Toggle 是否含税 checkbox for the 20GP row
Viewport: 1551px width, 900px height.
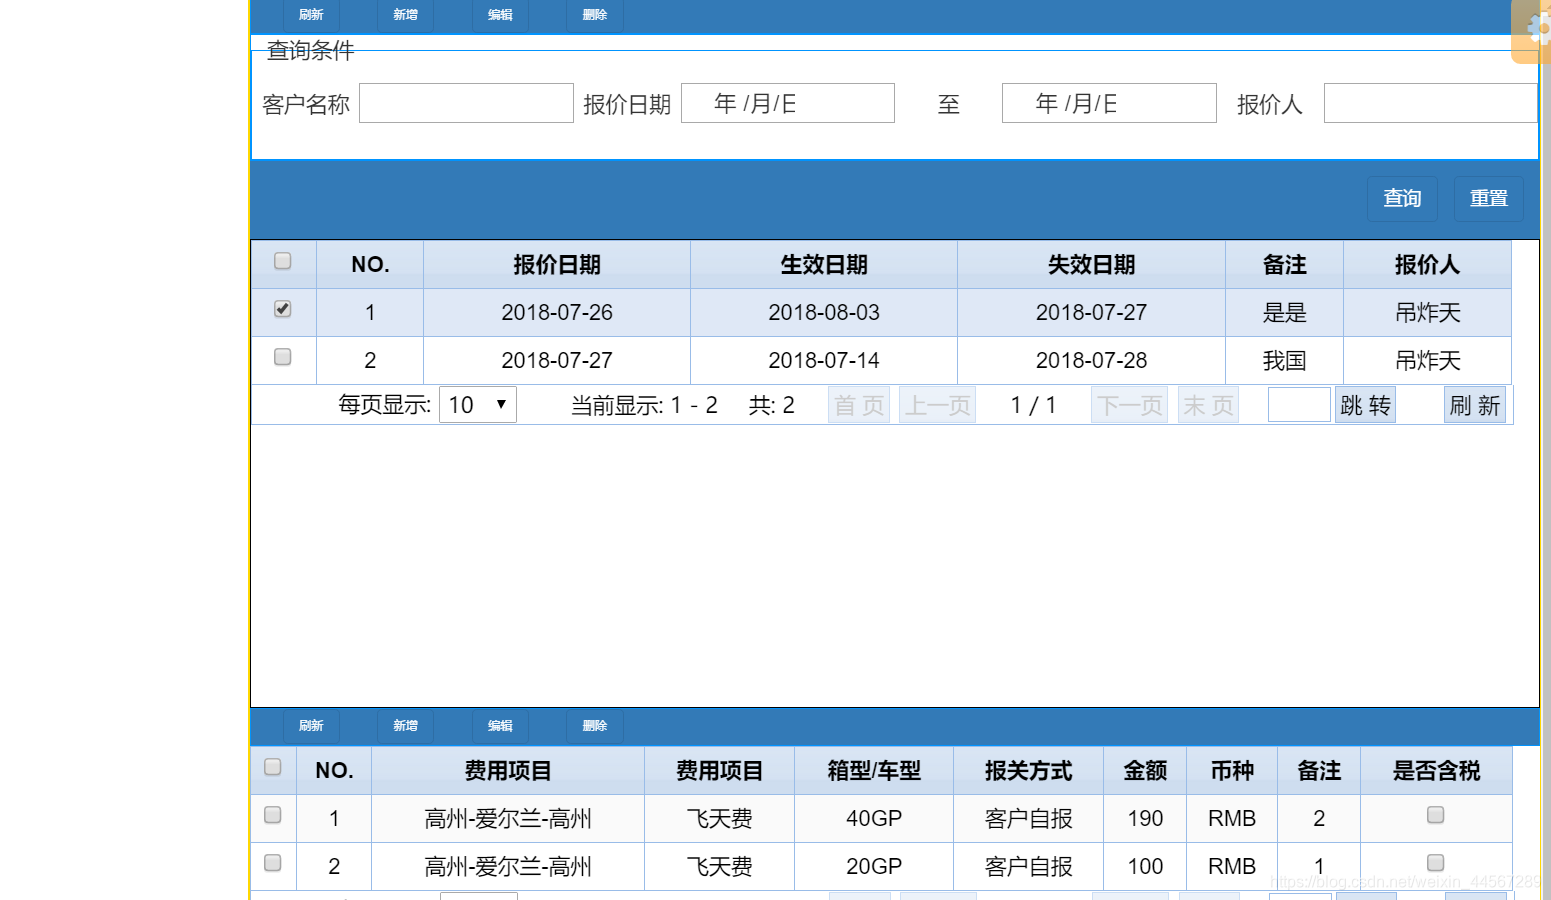pyautogui.click(x=1436, y=863)
